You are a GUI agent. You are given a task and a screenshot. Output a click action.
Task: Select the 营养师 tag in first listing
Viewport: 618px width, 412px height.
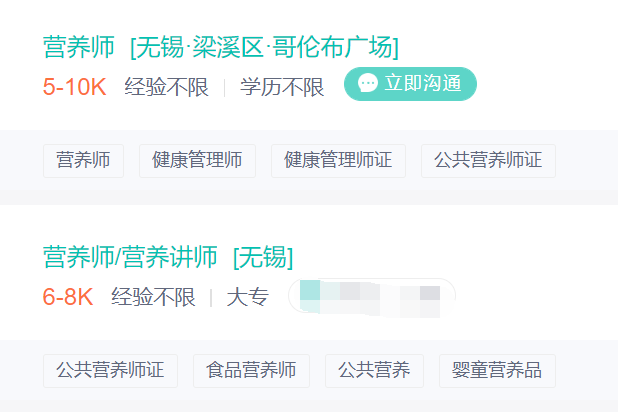84,161
